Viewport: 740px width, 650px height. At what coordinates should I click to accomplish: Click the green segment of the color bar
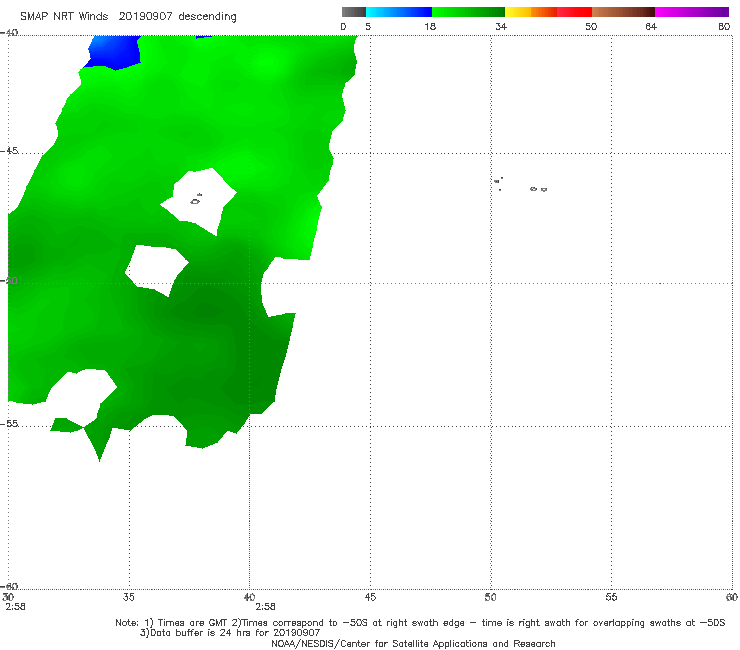[468, 12]
